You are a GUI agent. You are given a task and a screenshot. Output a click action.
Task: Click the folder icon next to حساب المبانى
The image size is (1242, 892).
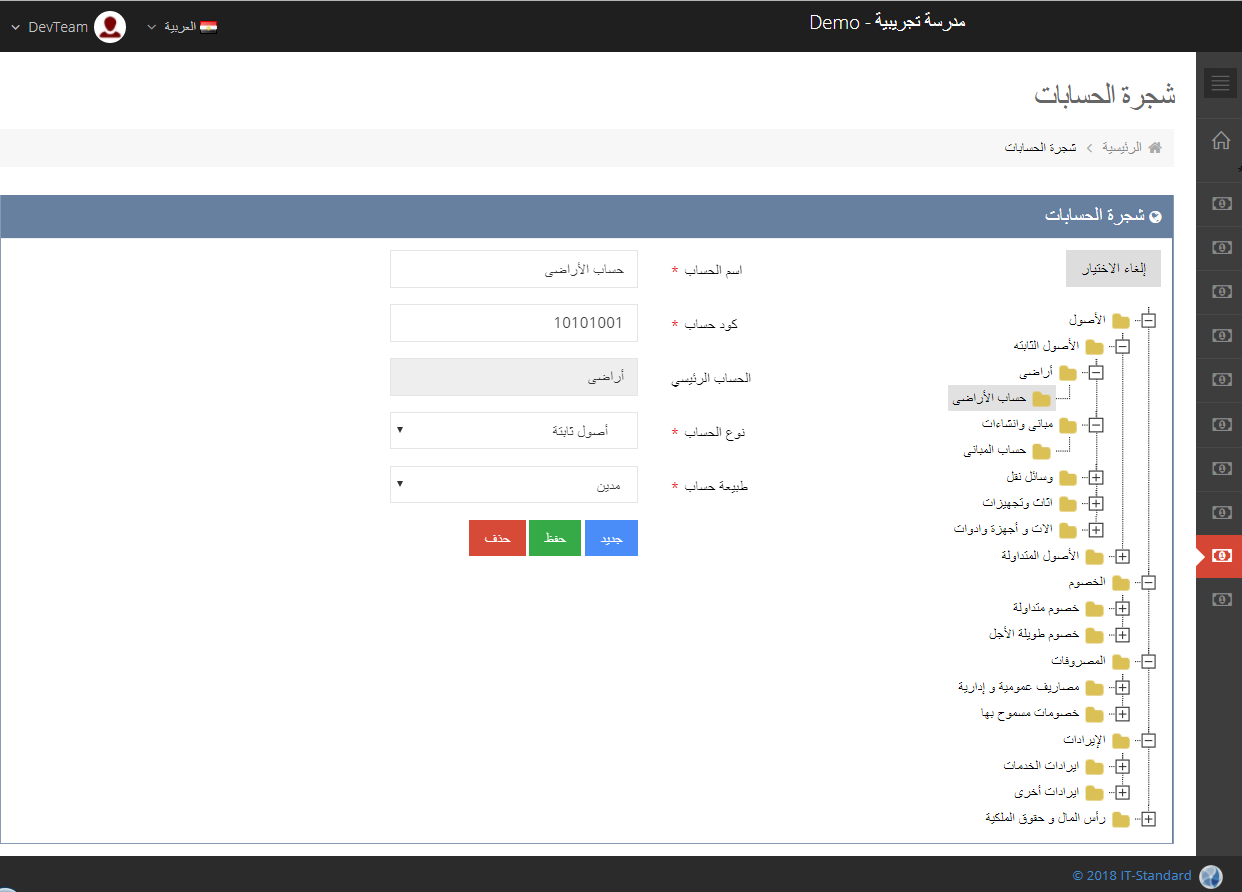tap(1043, 452)
